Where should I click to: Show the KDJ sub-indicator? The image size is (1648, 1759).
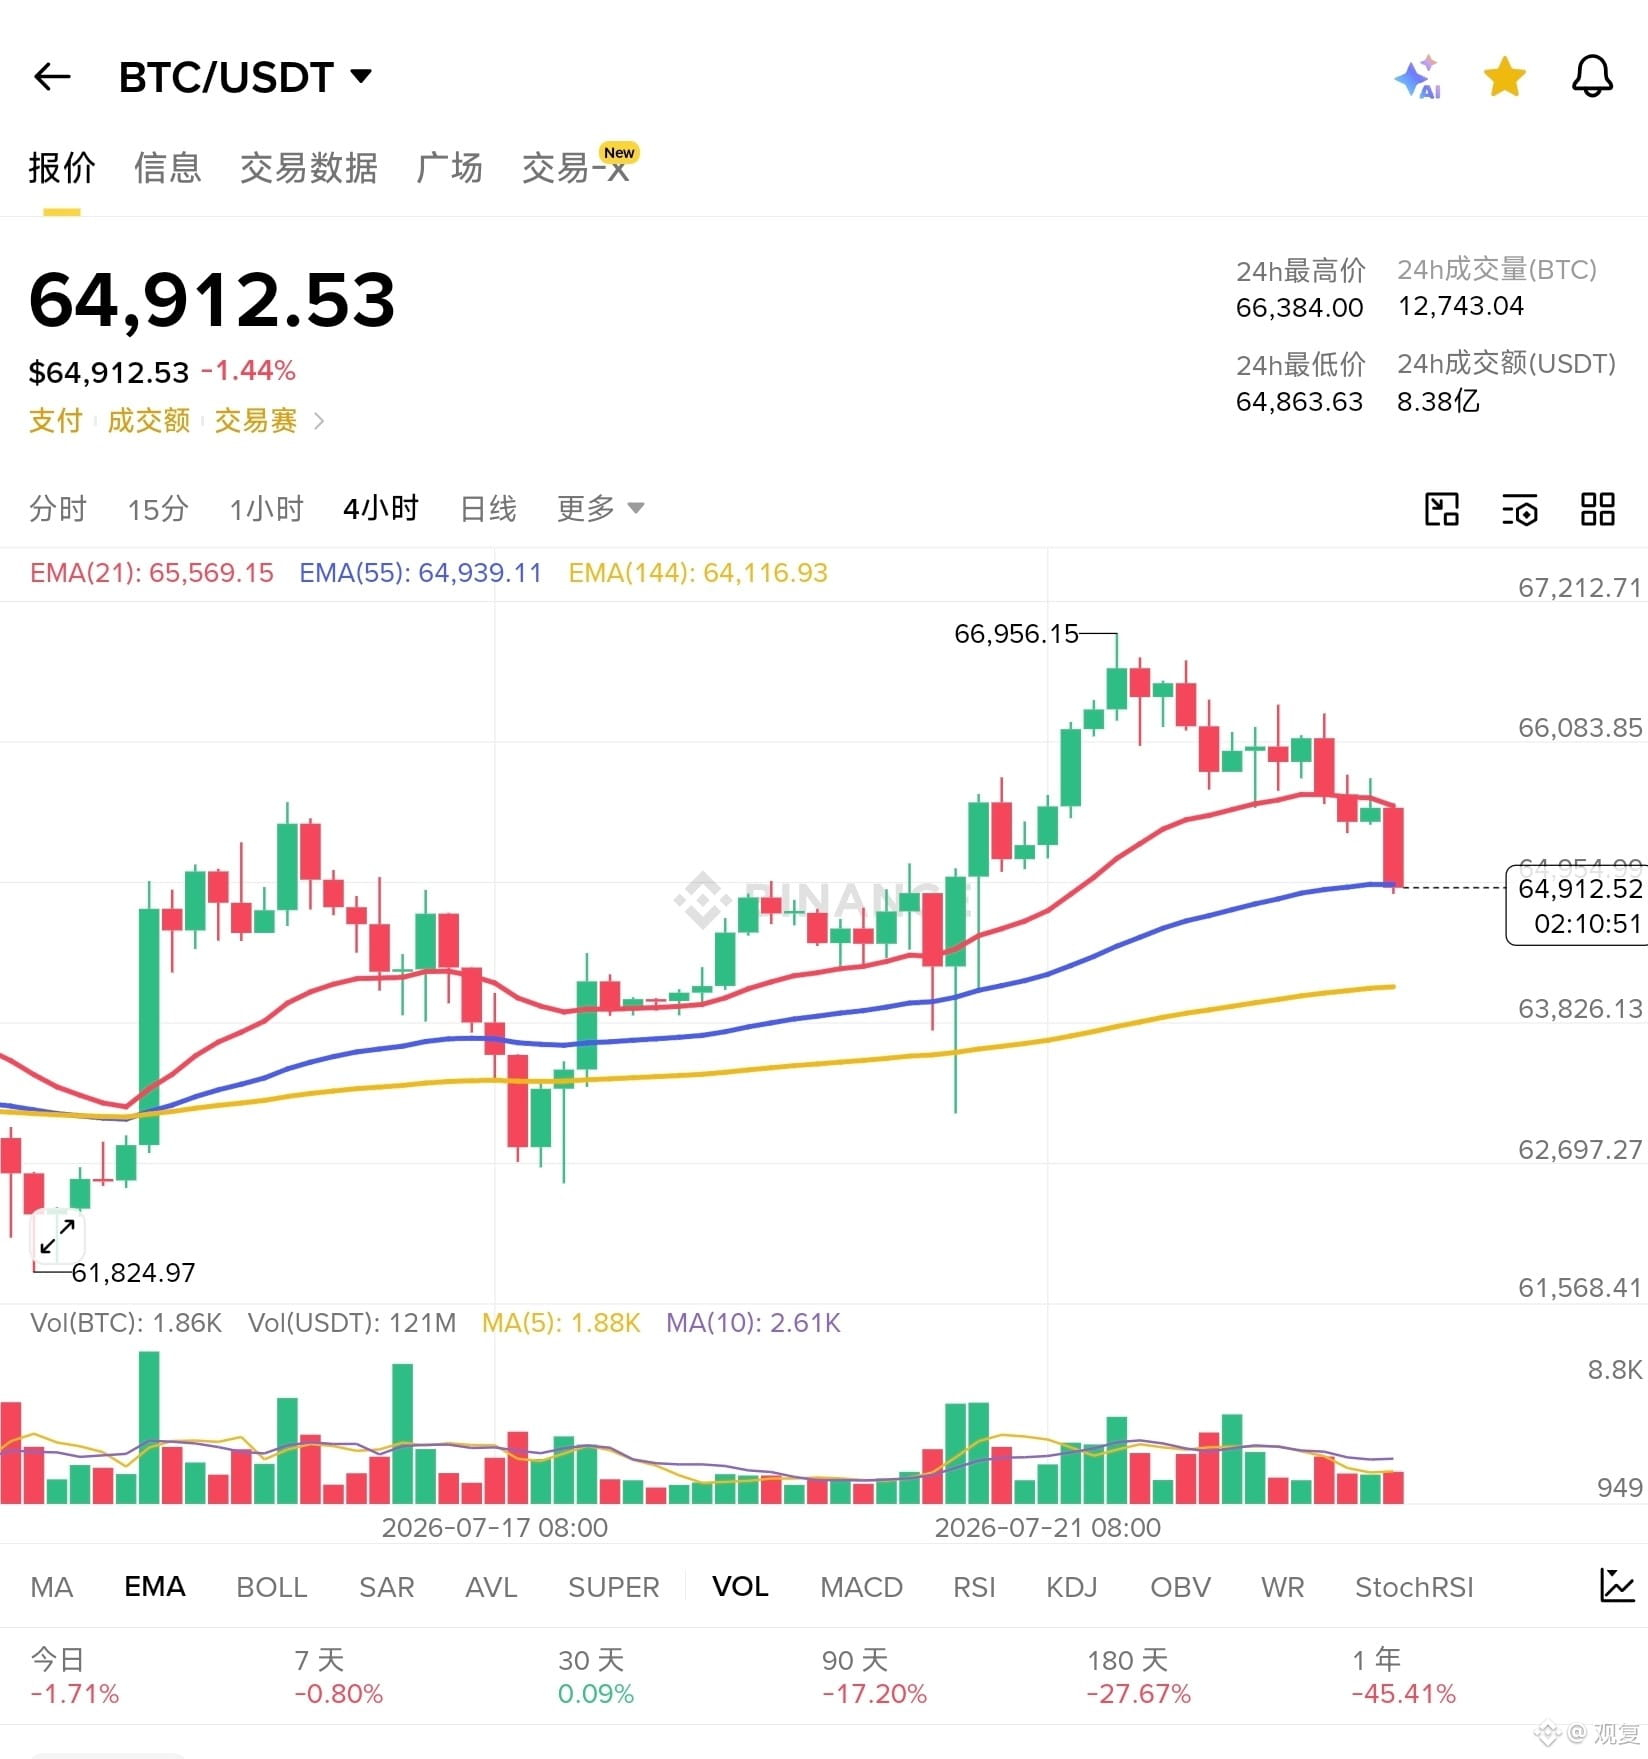[x=1072, y=1587]
